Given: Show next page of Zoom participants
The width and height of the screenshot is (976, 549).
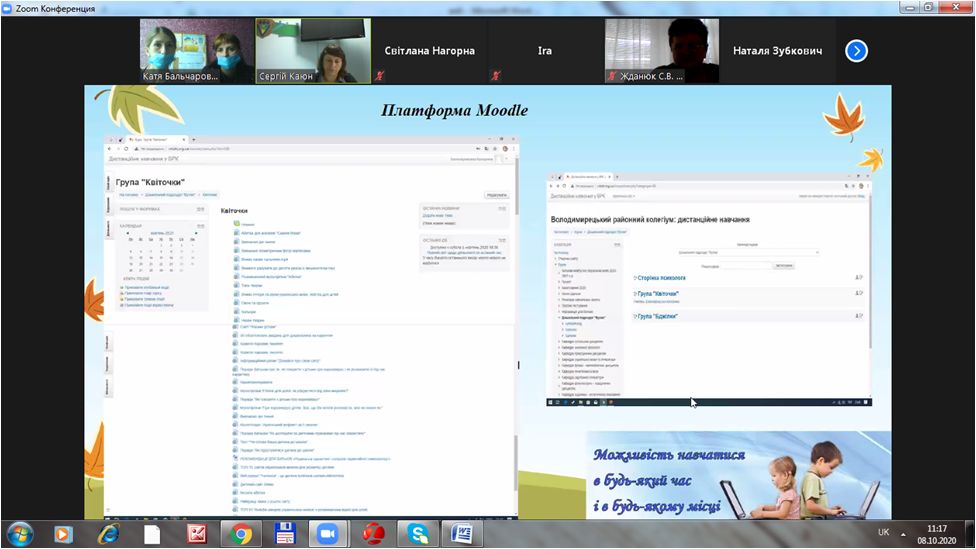Looking at the screenshot, I should click(856, 50).
